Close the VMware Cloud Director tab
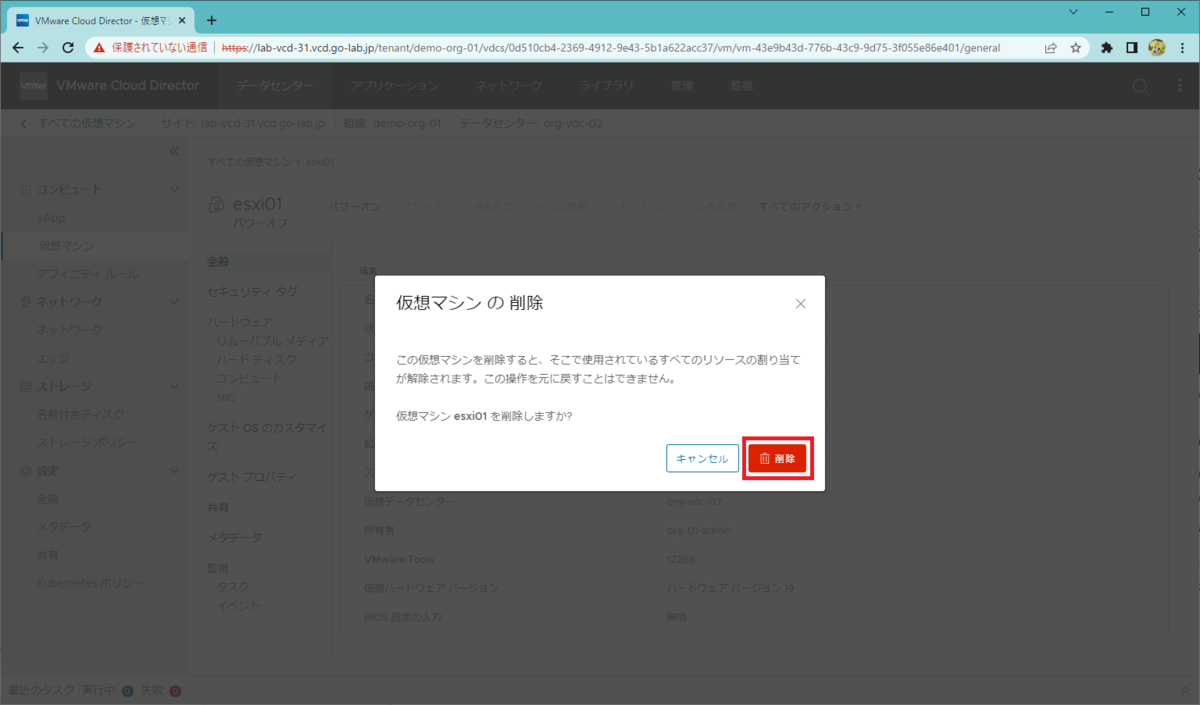 182,20
